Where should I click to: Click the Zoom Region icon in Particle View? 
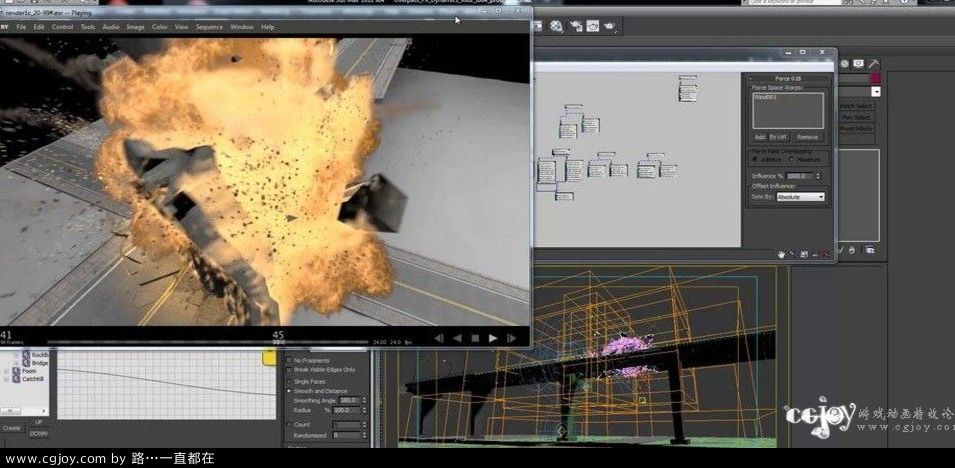(x=804, y=254)
